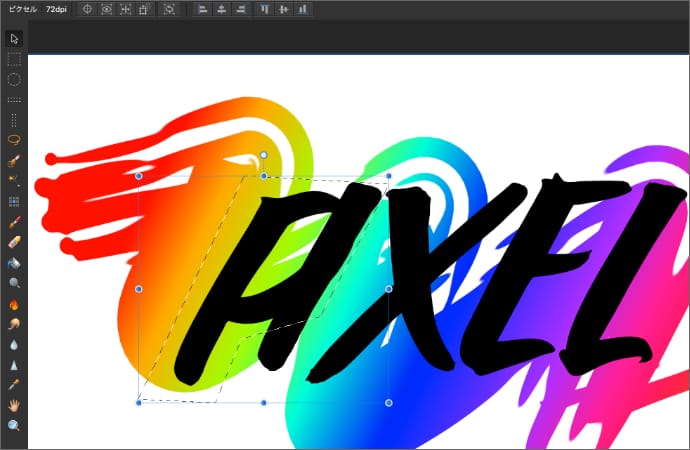Select the Burn flame tool
Screen dimensions: 690x450
tap(14, 303)
